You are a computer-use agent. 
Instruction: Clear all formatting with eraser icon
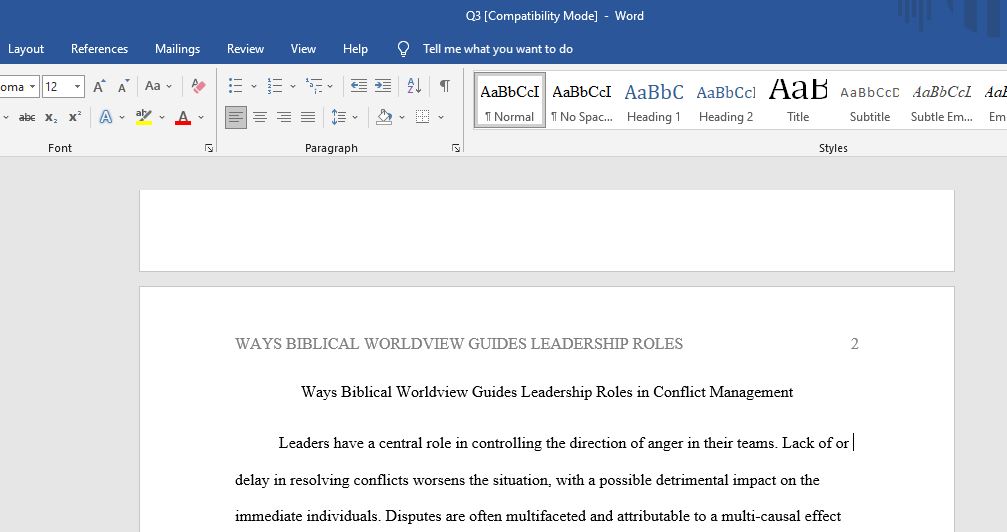click(x=198, y=85)
